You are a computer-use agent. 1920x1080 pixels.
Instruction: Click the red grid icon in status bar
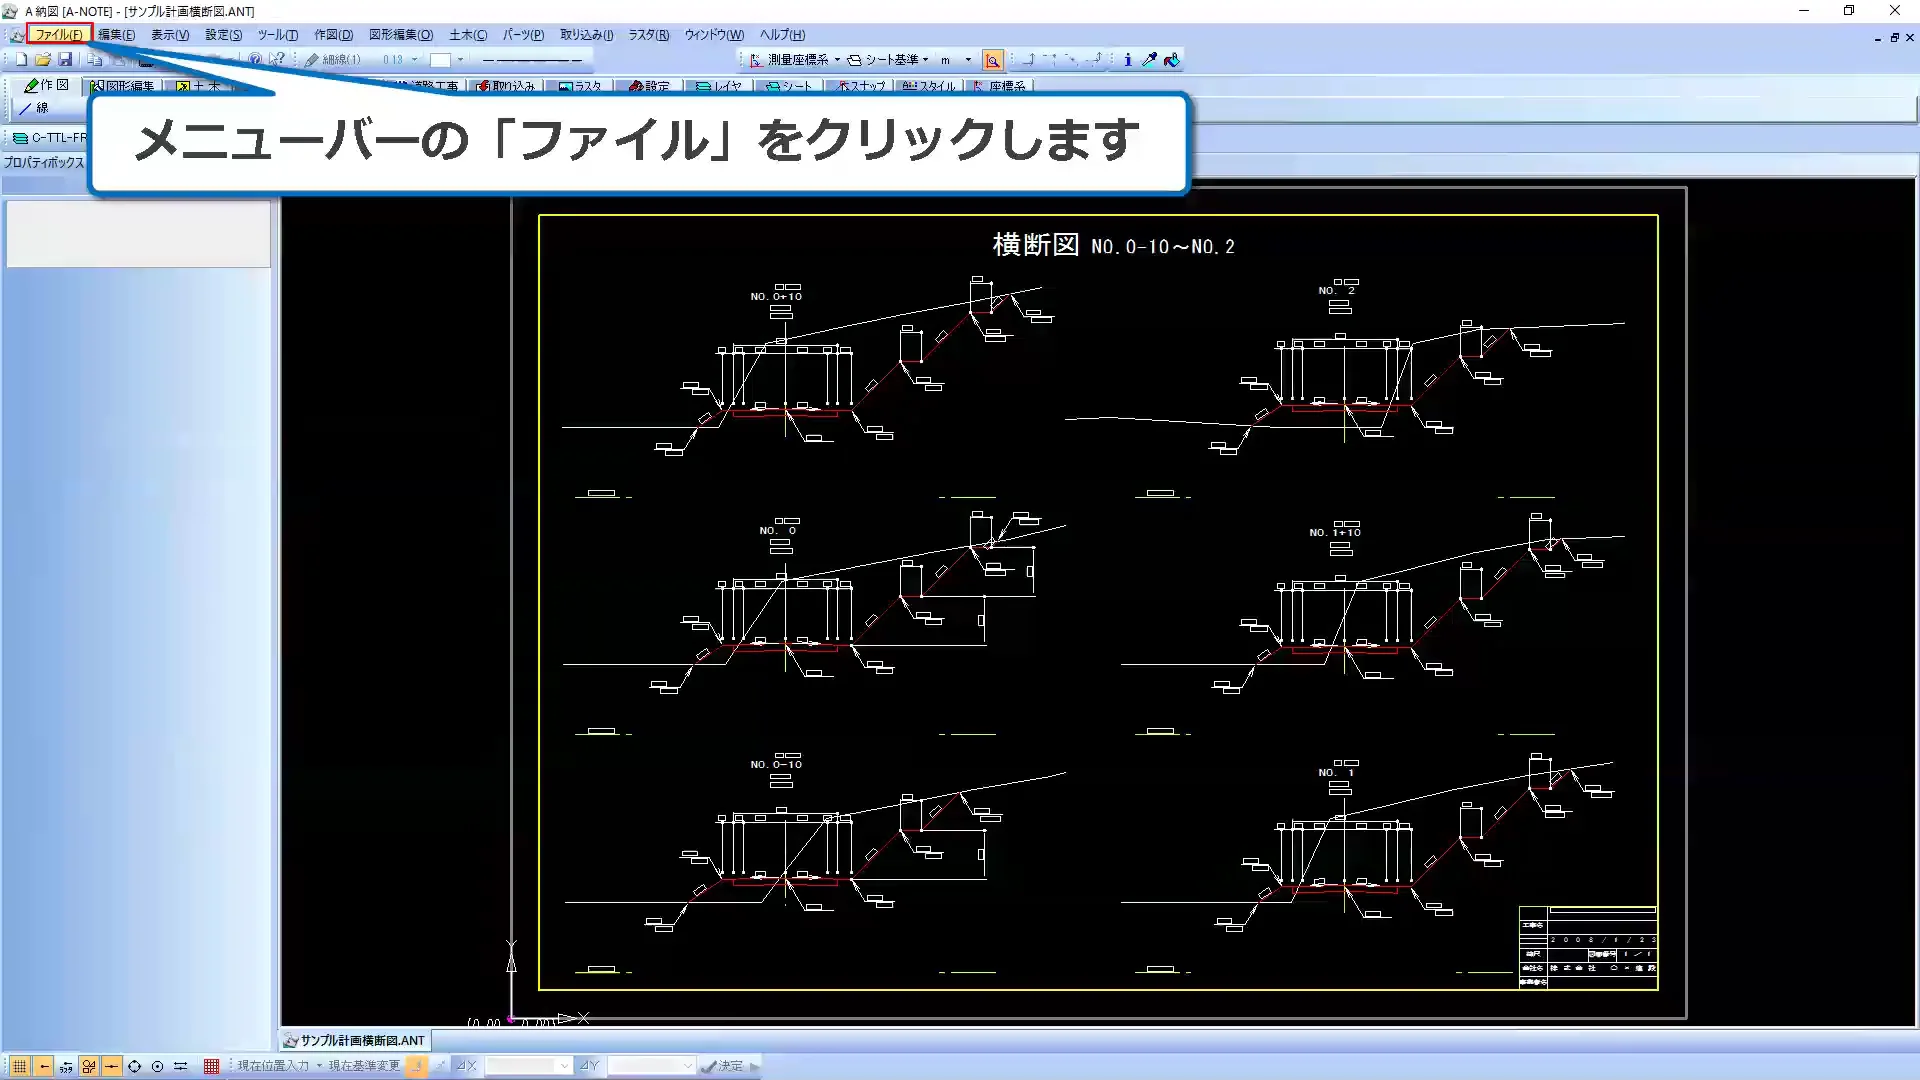pos(211,1066)
